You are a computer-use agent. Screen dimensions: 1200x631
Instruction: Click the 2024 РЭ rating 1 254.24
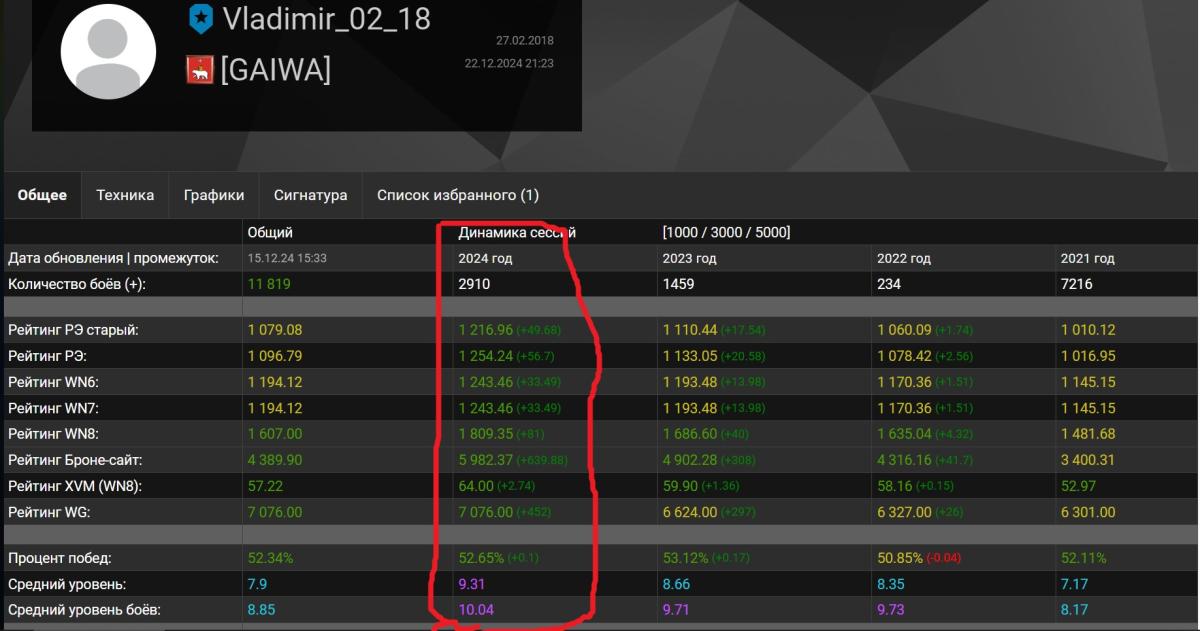pyautogui.click(x=485, y=356)
